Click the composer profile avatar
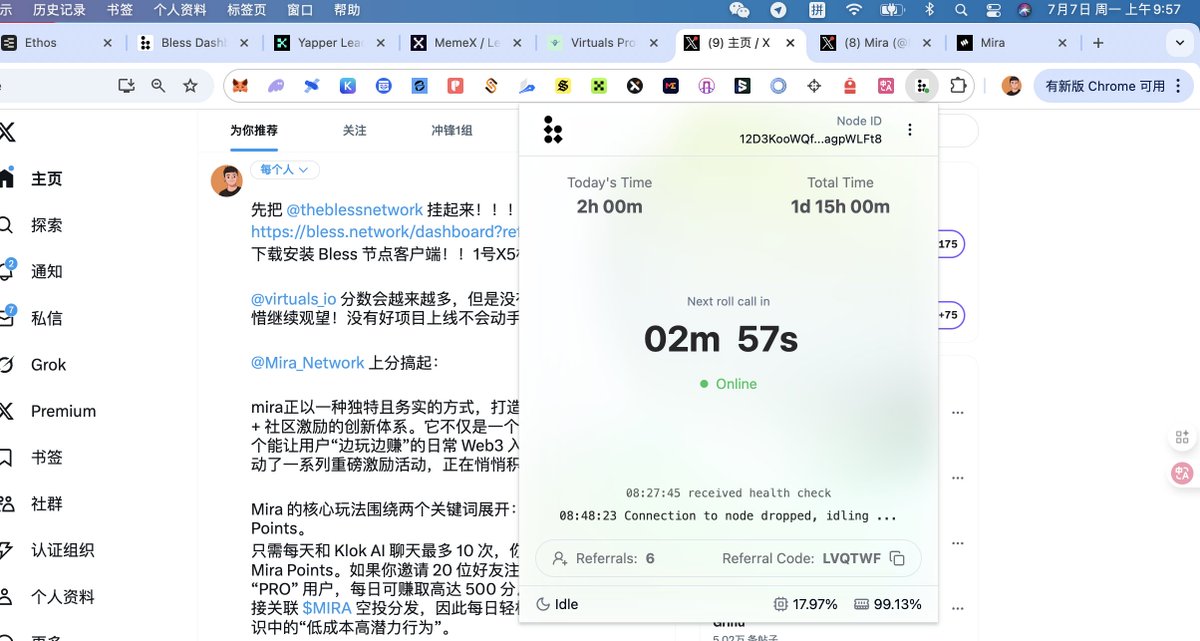Viewport: 1200px width, 641px height. pyautogui.click(x=227, y=181)
